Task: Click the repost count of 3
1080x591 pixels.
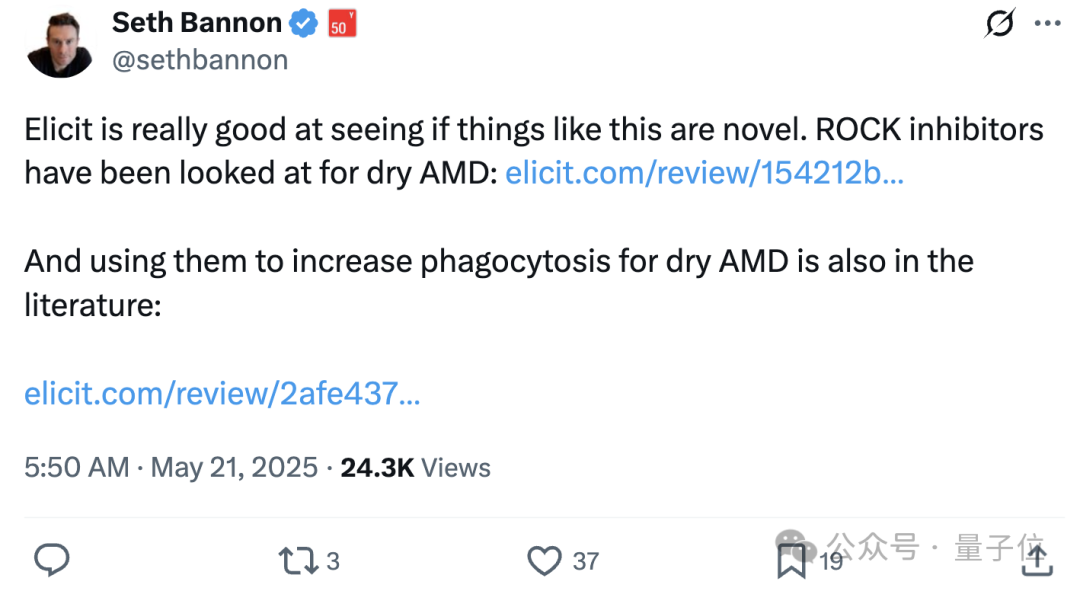Action: (333, 561)
